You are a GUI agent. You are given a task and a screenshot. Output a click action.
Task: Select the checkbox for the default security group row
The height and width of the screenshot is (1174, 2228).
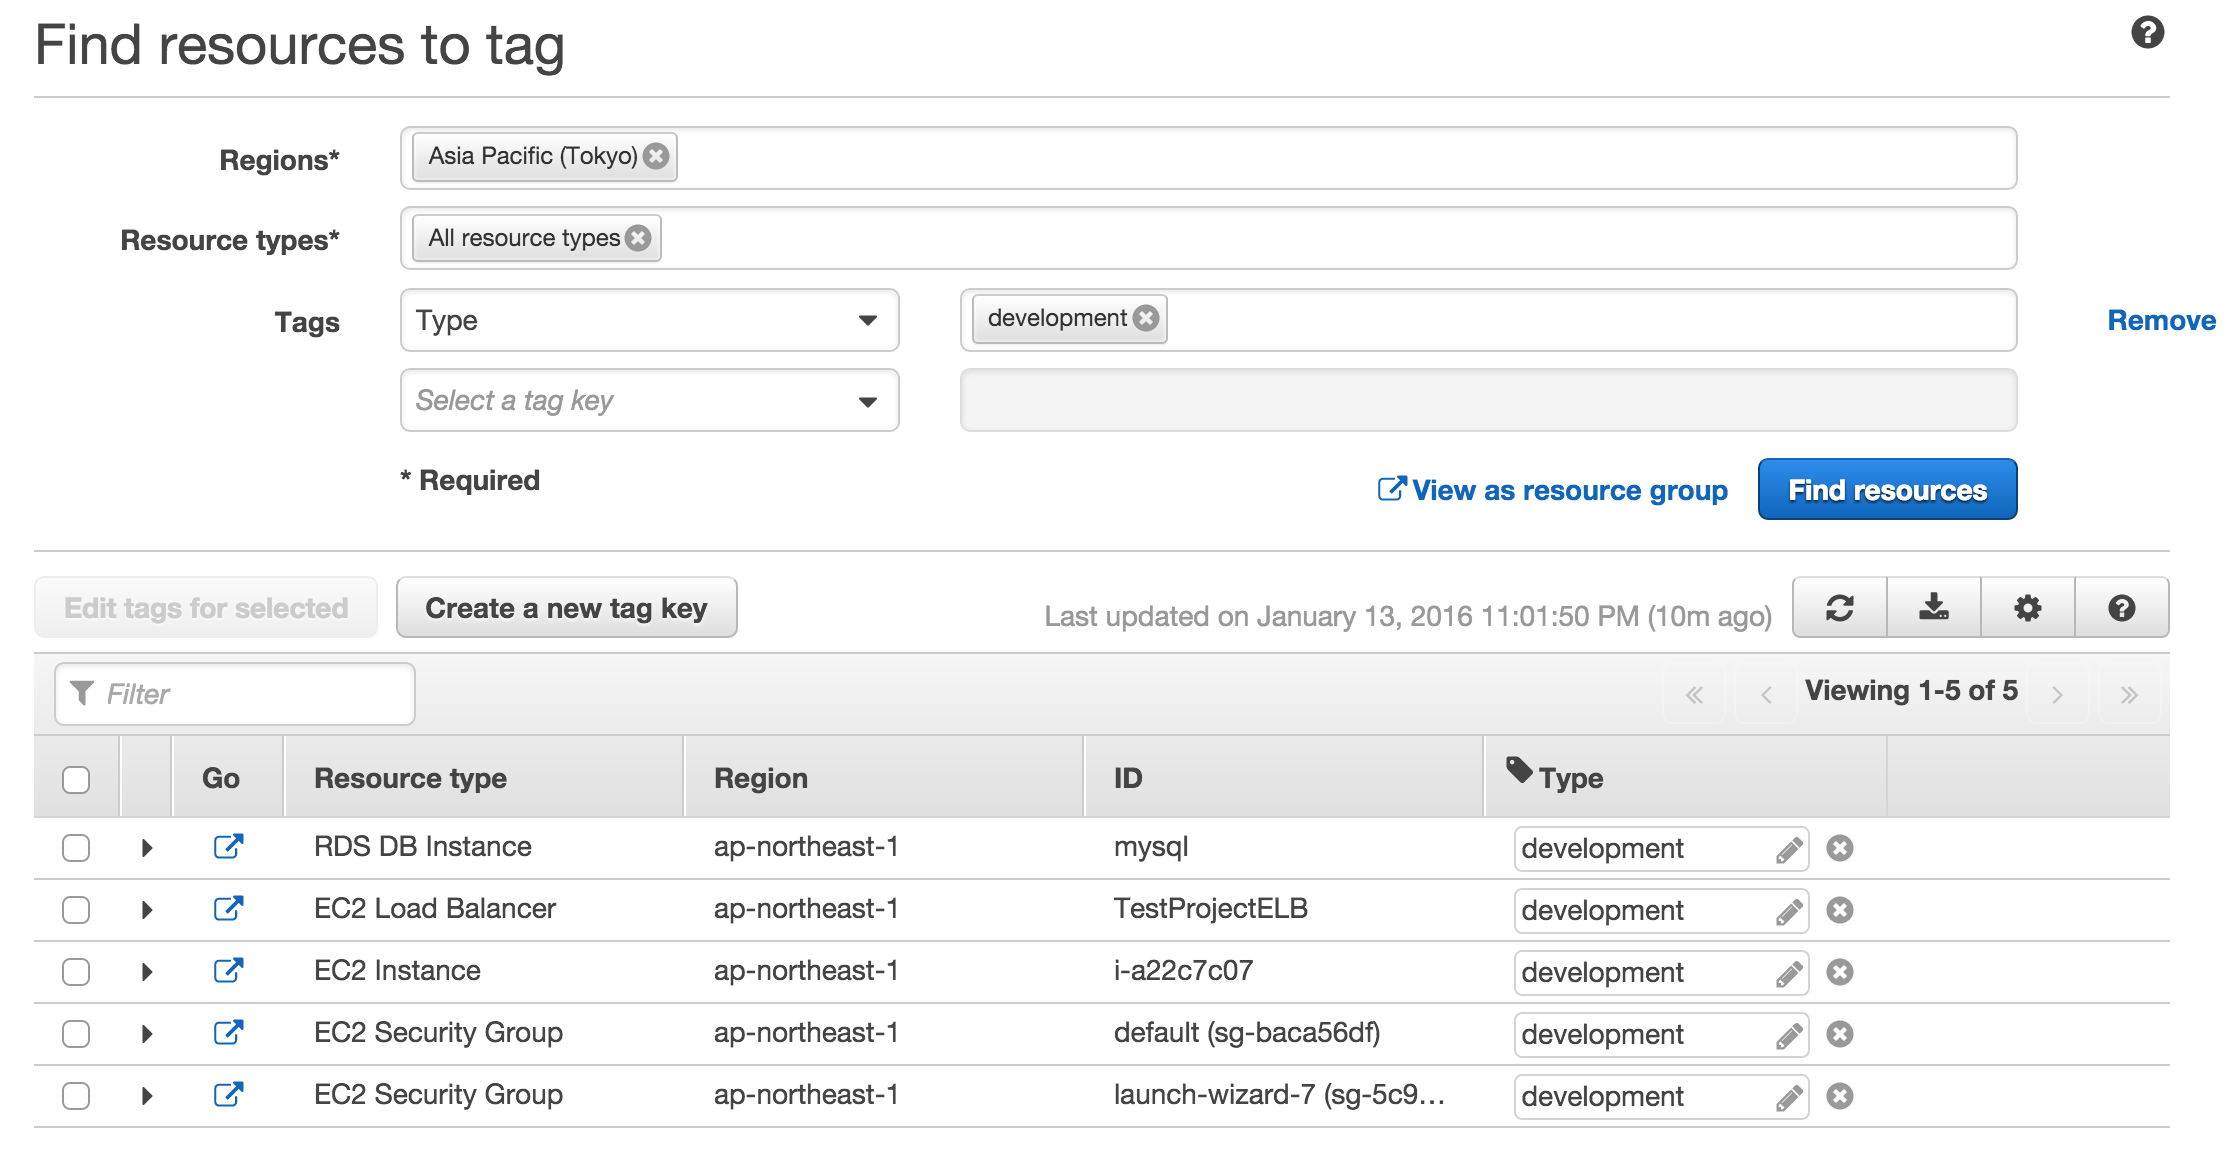76,1034
